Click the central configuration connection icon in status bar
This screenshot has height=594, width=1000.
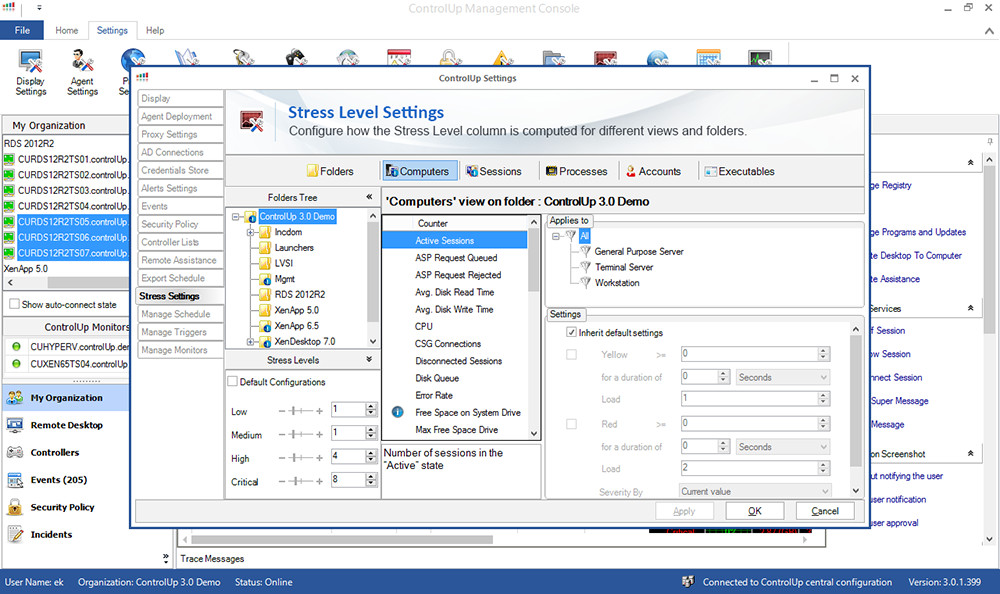pyautogui.click(x=688, y=581)
